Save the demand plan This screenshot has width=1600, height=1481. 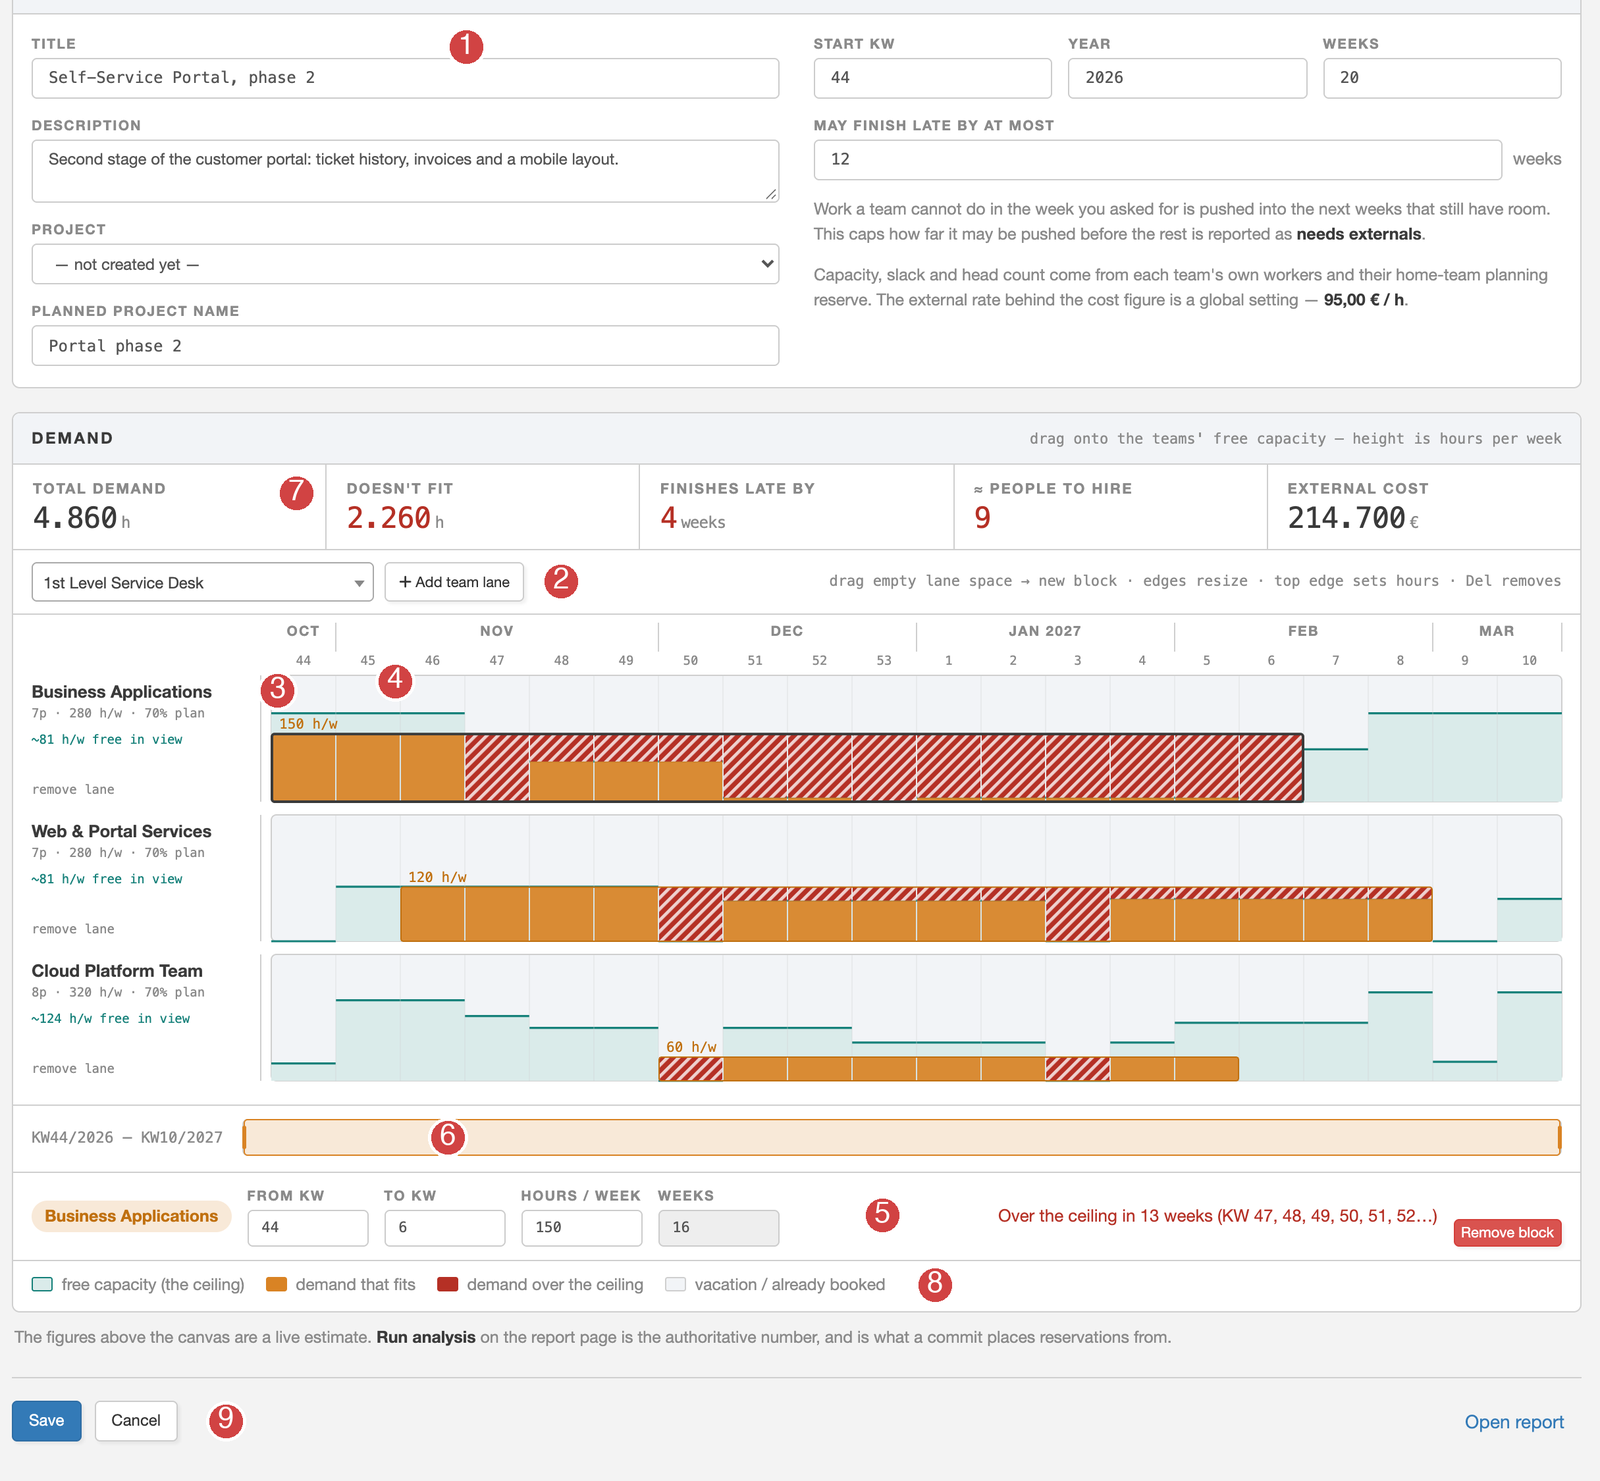[46, 1421]
